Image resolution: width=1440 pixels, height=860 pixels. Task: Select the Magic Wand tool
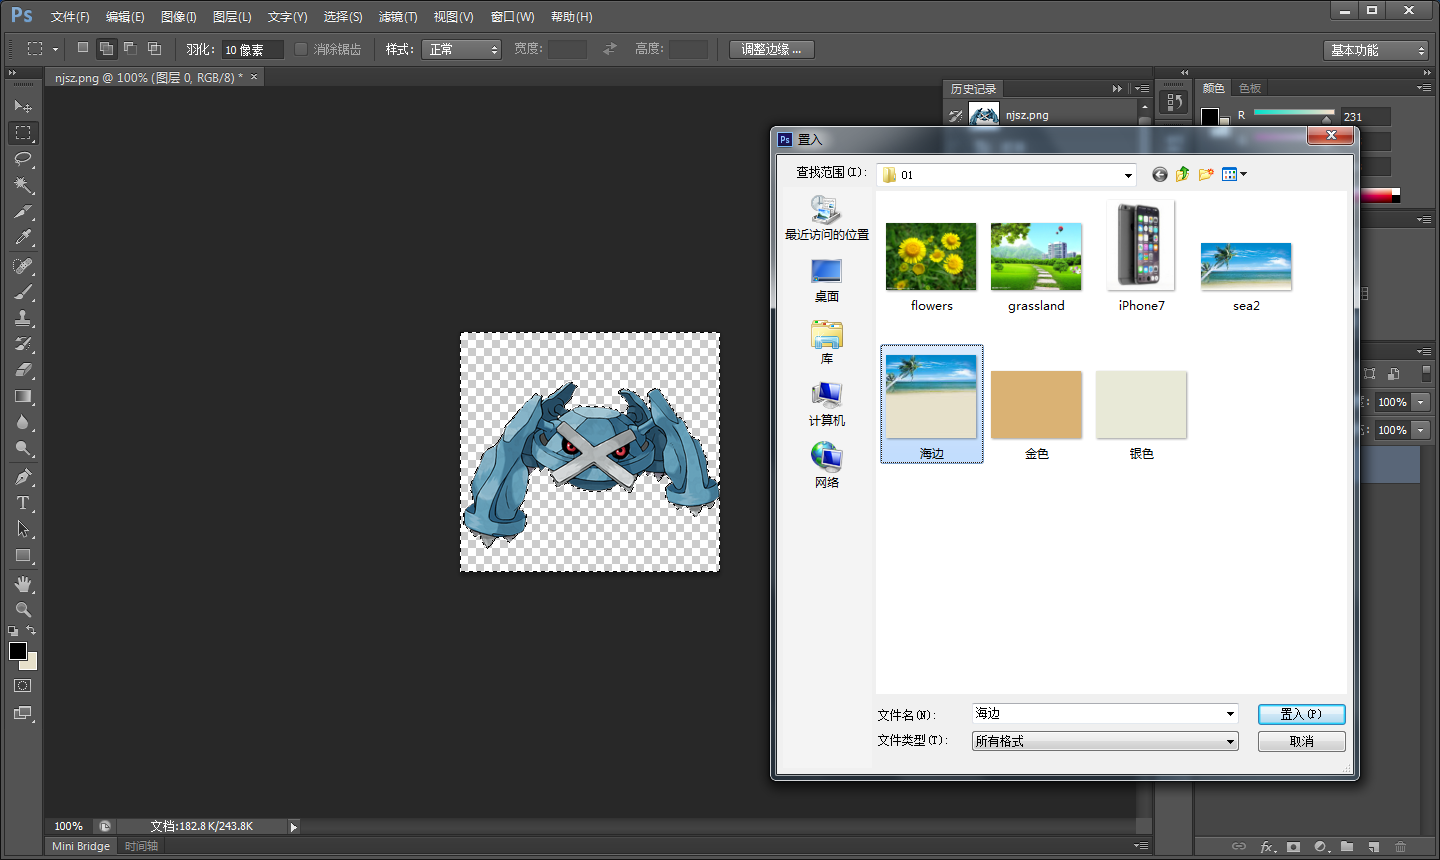tap(23, 185)
